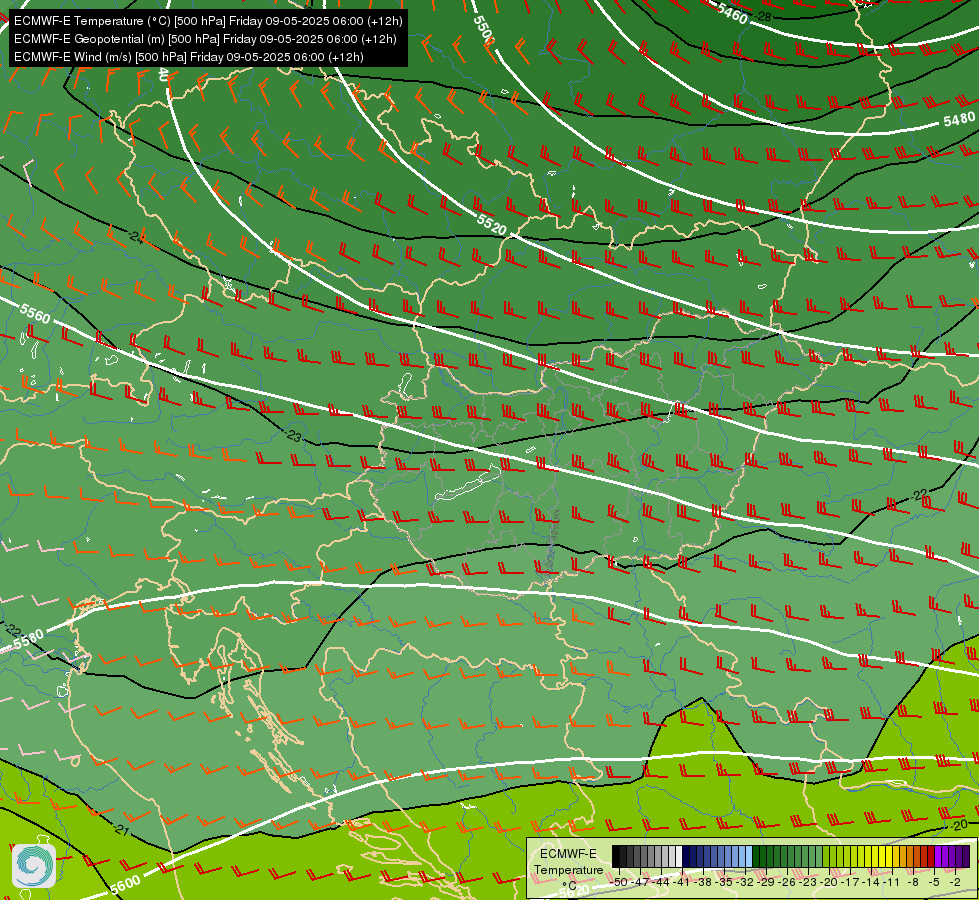Click the °C unit in the legend
The width and height of the screenshot is (979, 900).
click(x=570, y=886)
